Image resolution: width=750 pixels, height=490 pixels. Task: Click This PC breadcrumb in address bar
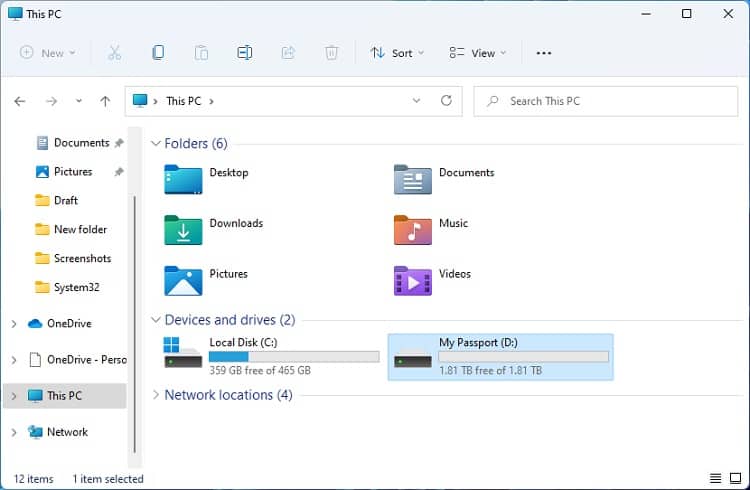[x=184, y=101]
